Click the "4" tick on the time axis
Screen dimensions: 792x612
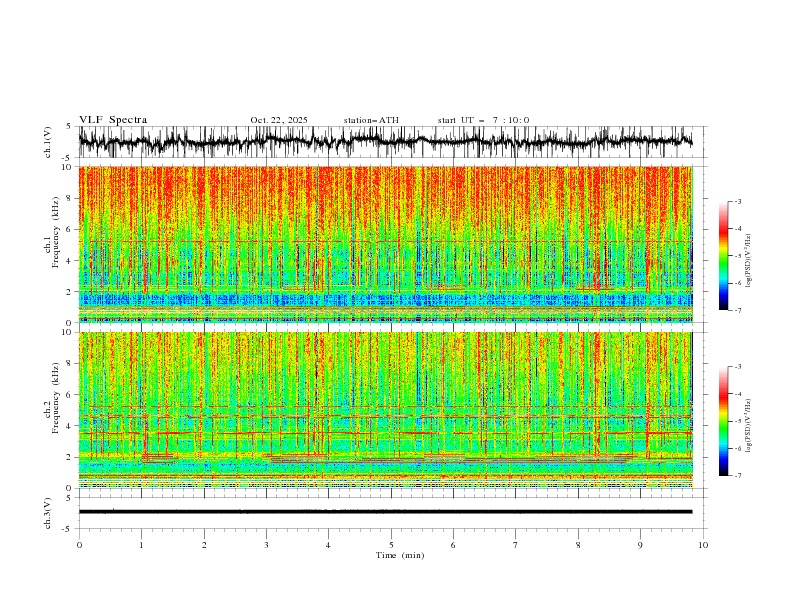[x=328, y=545]
